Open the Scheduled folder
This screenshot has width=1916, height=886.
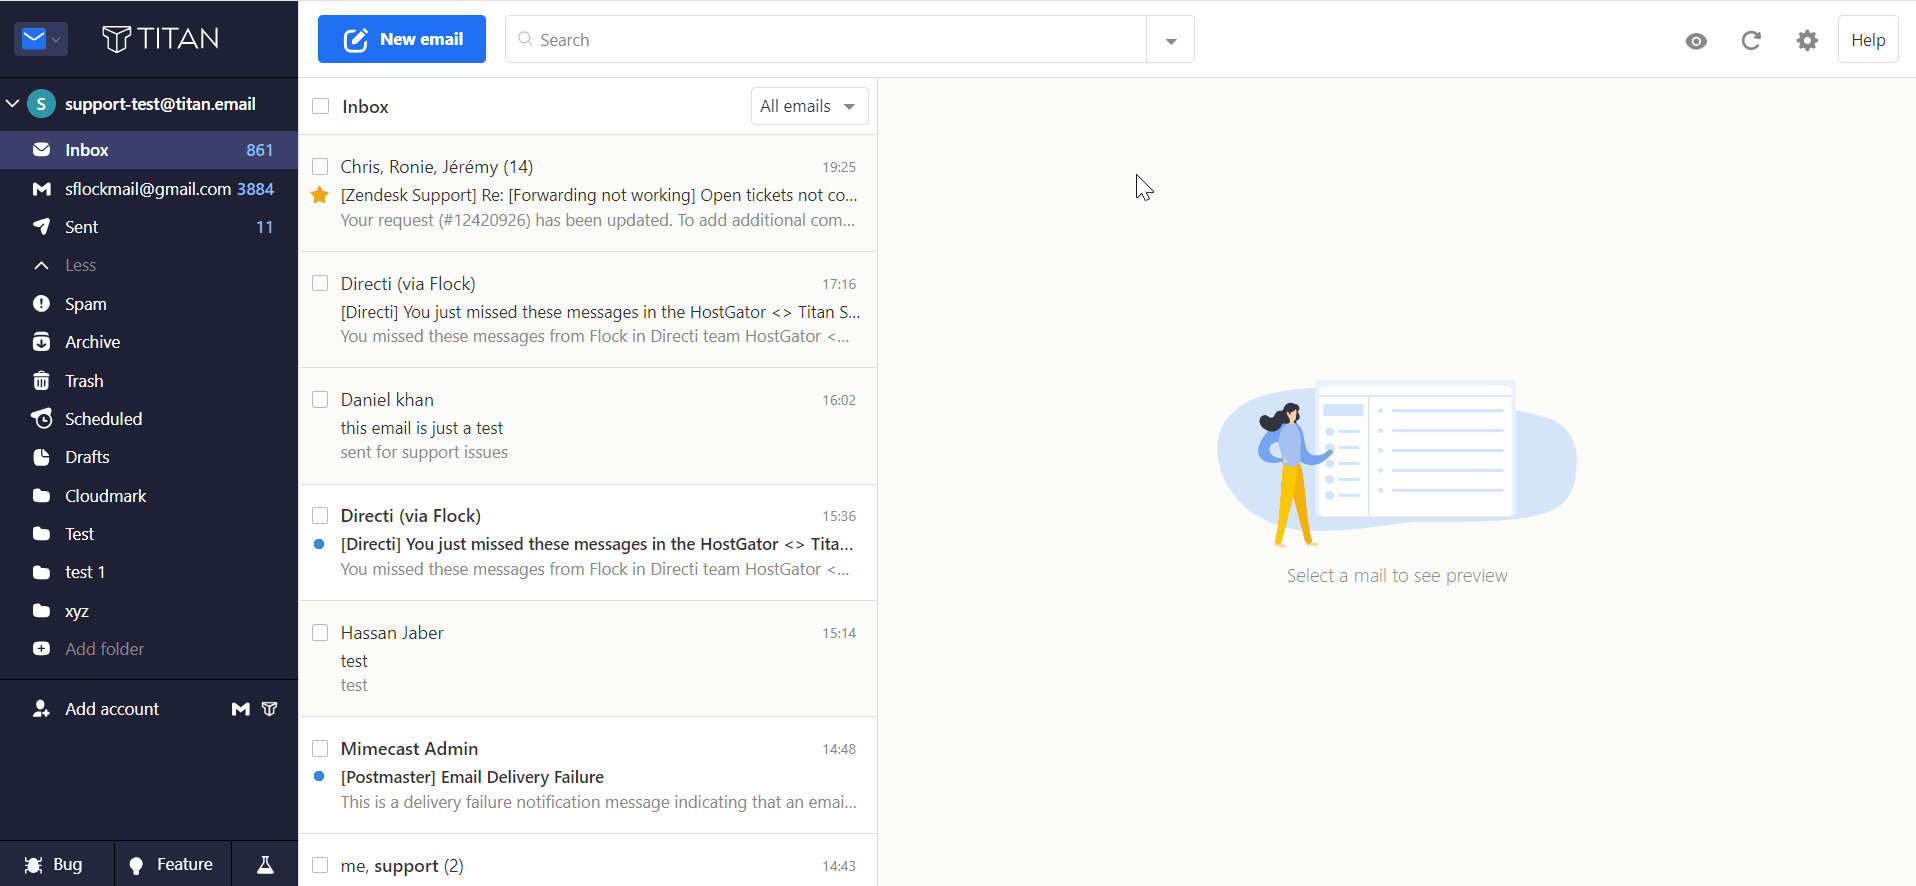pos(149,419)
